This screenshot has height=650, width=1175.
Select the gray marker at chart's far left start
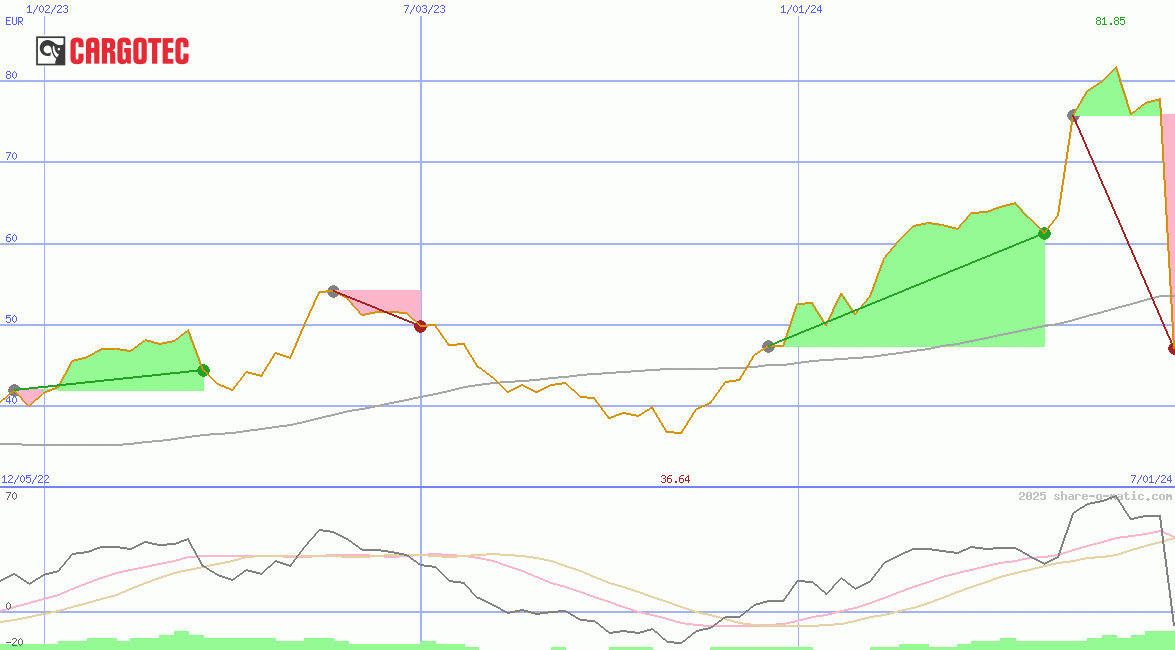pos(14,390)
